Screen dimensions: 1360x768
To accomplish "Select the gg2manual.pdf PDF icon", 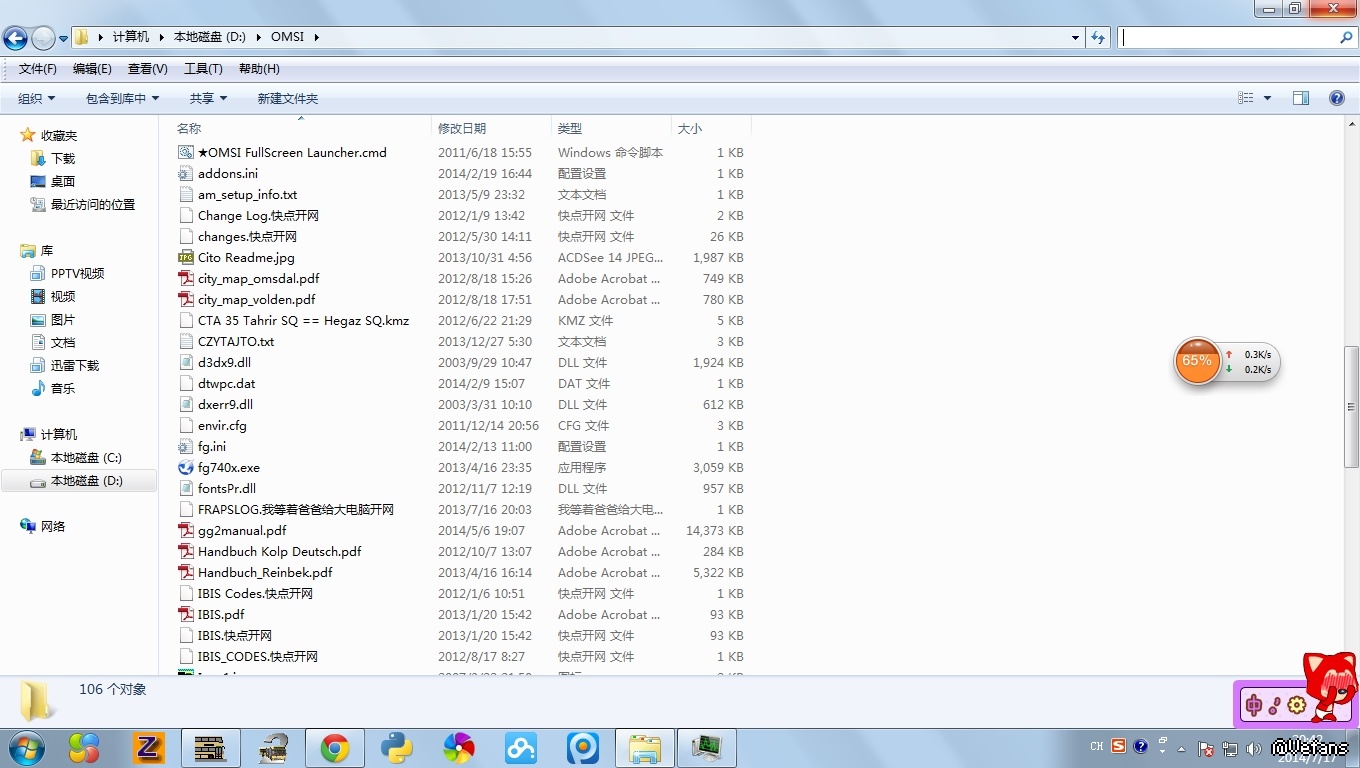I will click(x=185, y=530).
